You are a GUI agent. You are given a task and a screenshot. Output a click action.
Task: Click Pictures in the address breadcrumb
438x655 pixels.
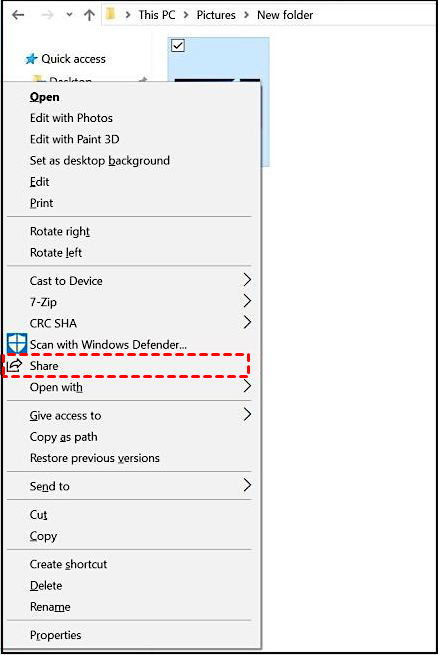coord(216,15)
